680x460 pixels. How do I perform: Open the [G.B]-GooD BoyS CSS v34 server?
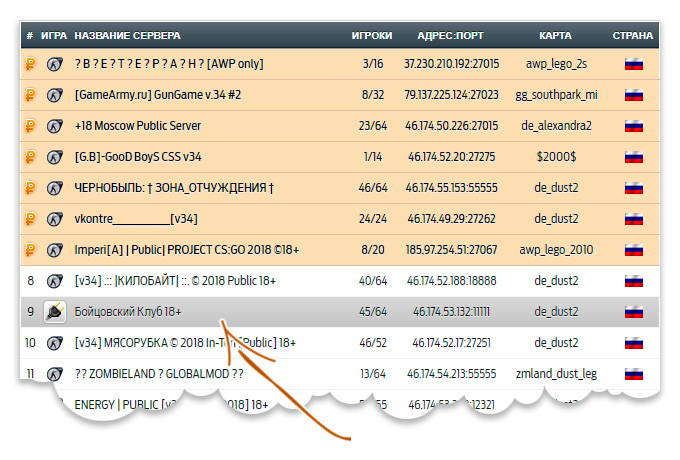(138, 157)
